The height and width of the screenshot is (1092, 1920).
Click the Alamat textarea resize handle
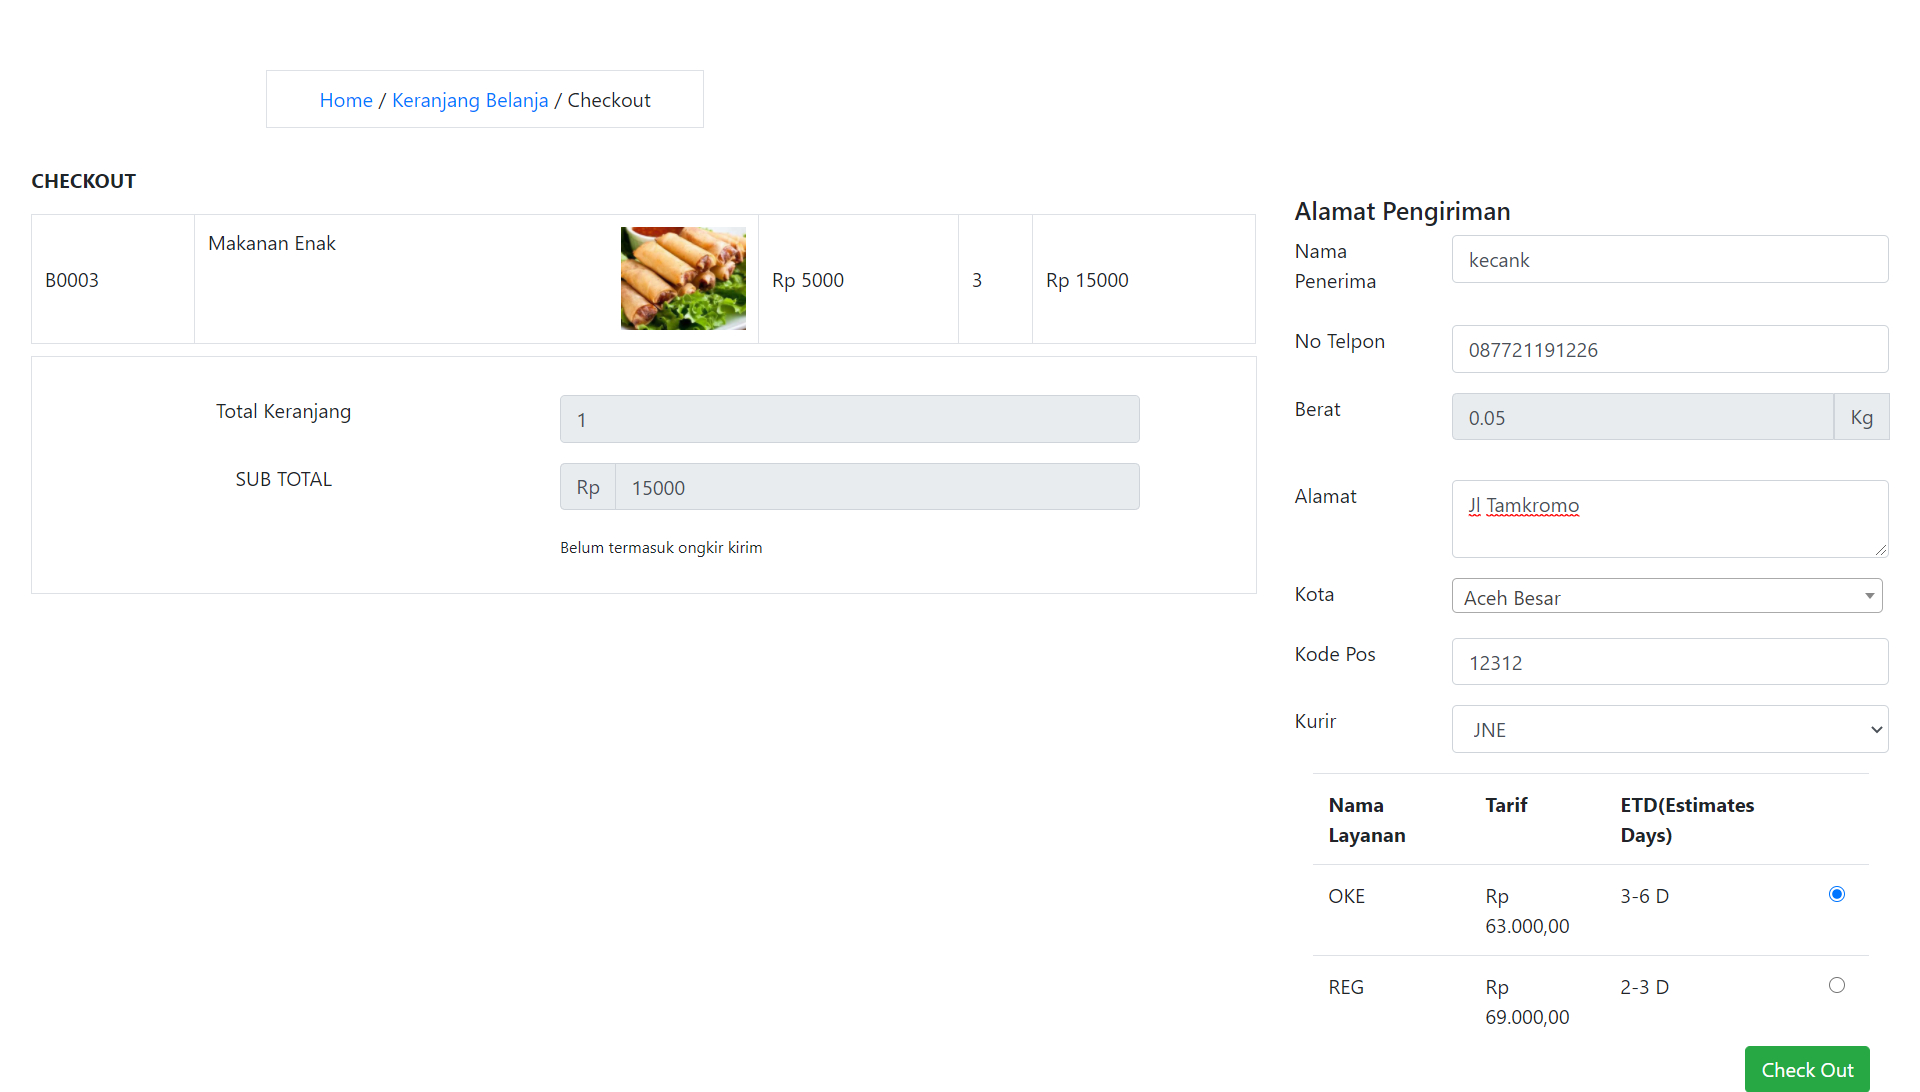(x=1880, y=549)
